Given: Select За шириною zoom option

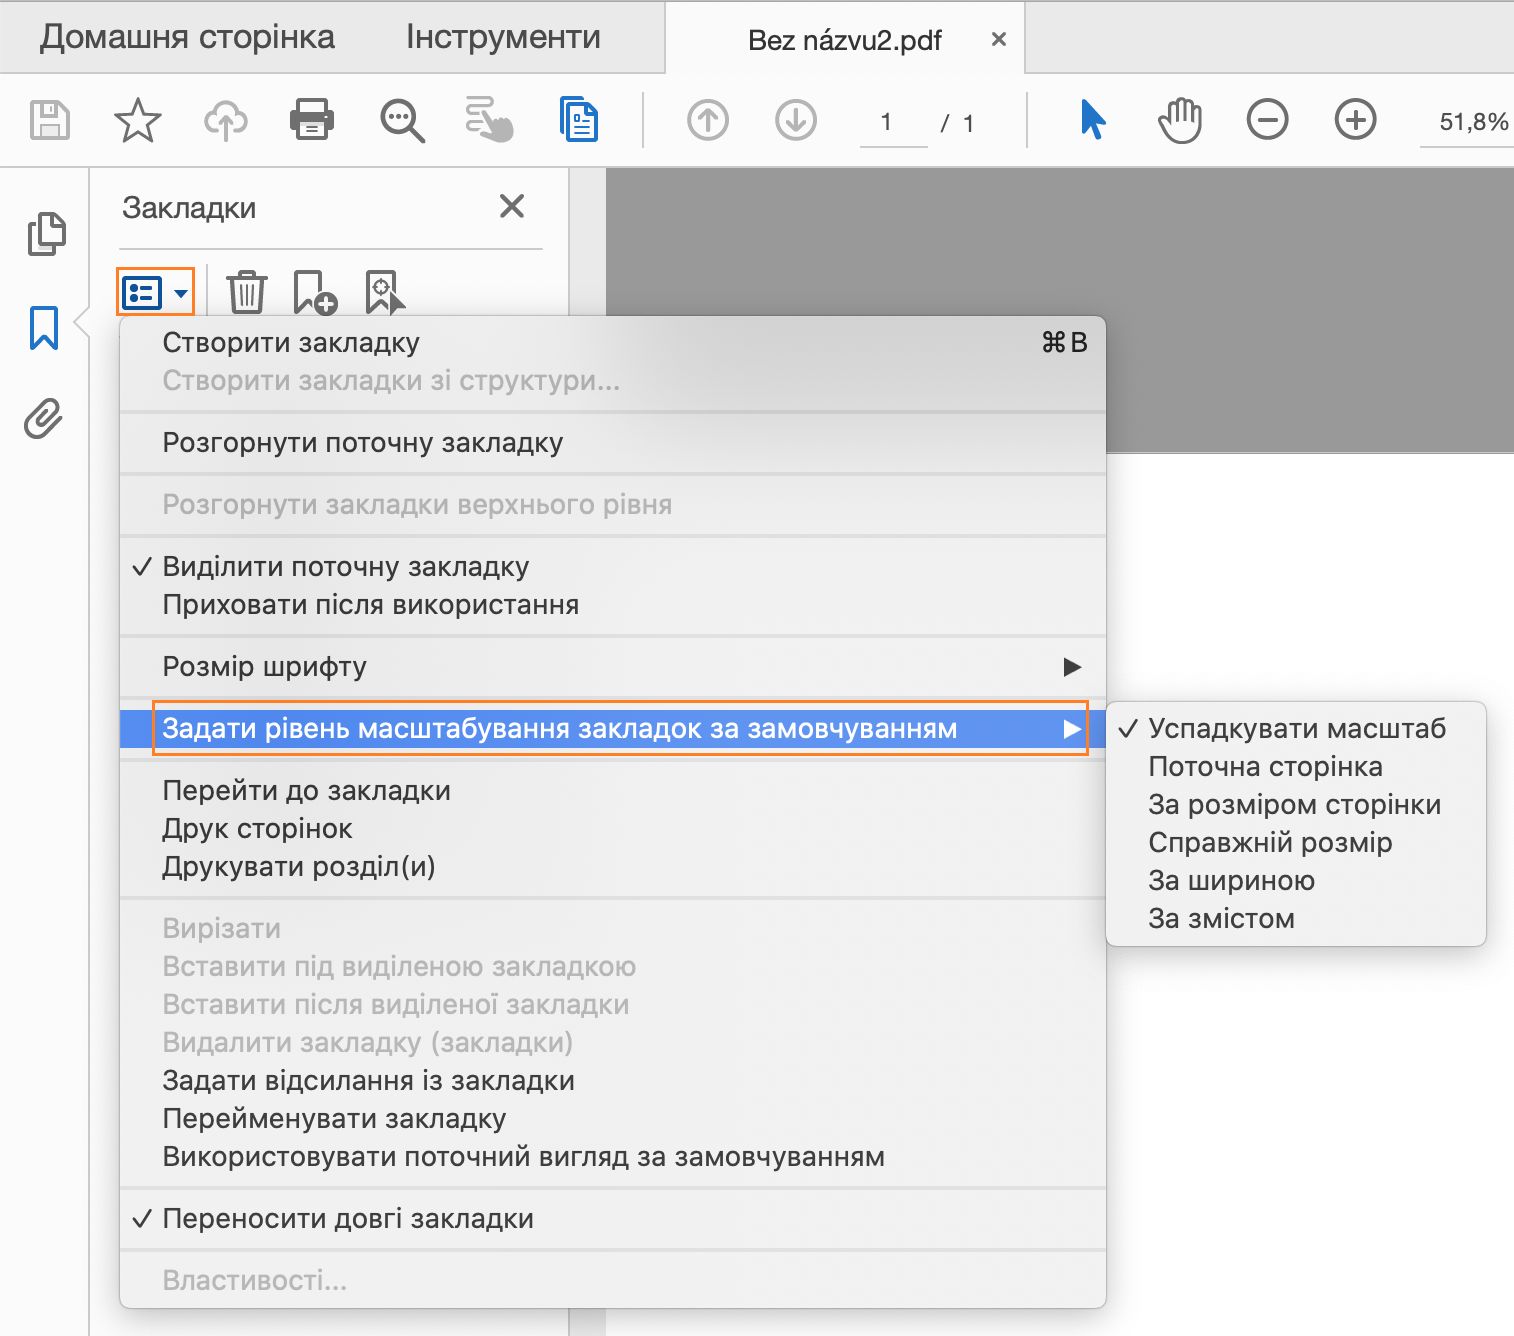Looking at the screenshot, I should click(x=1296, y=881).
